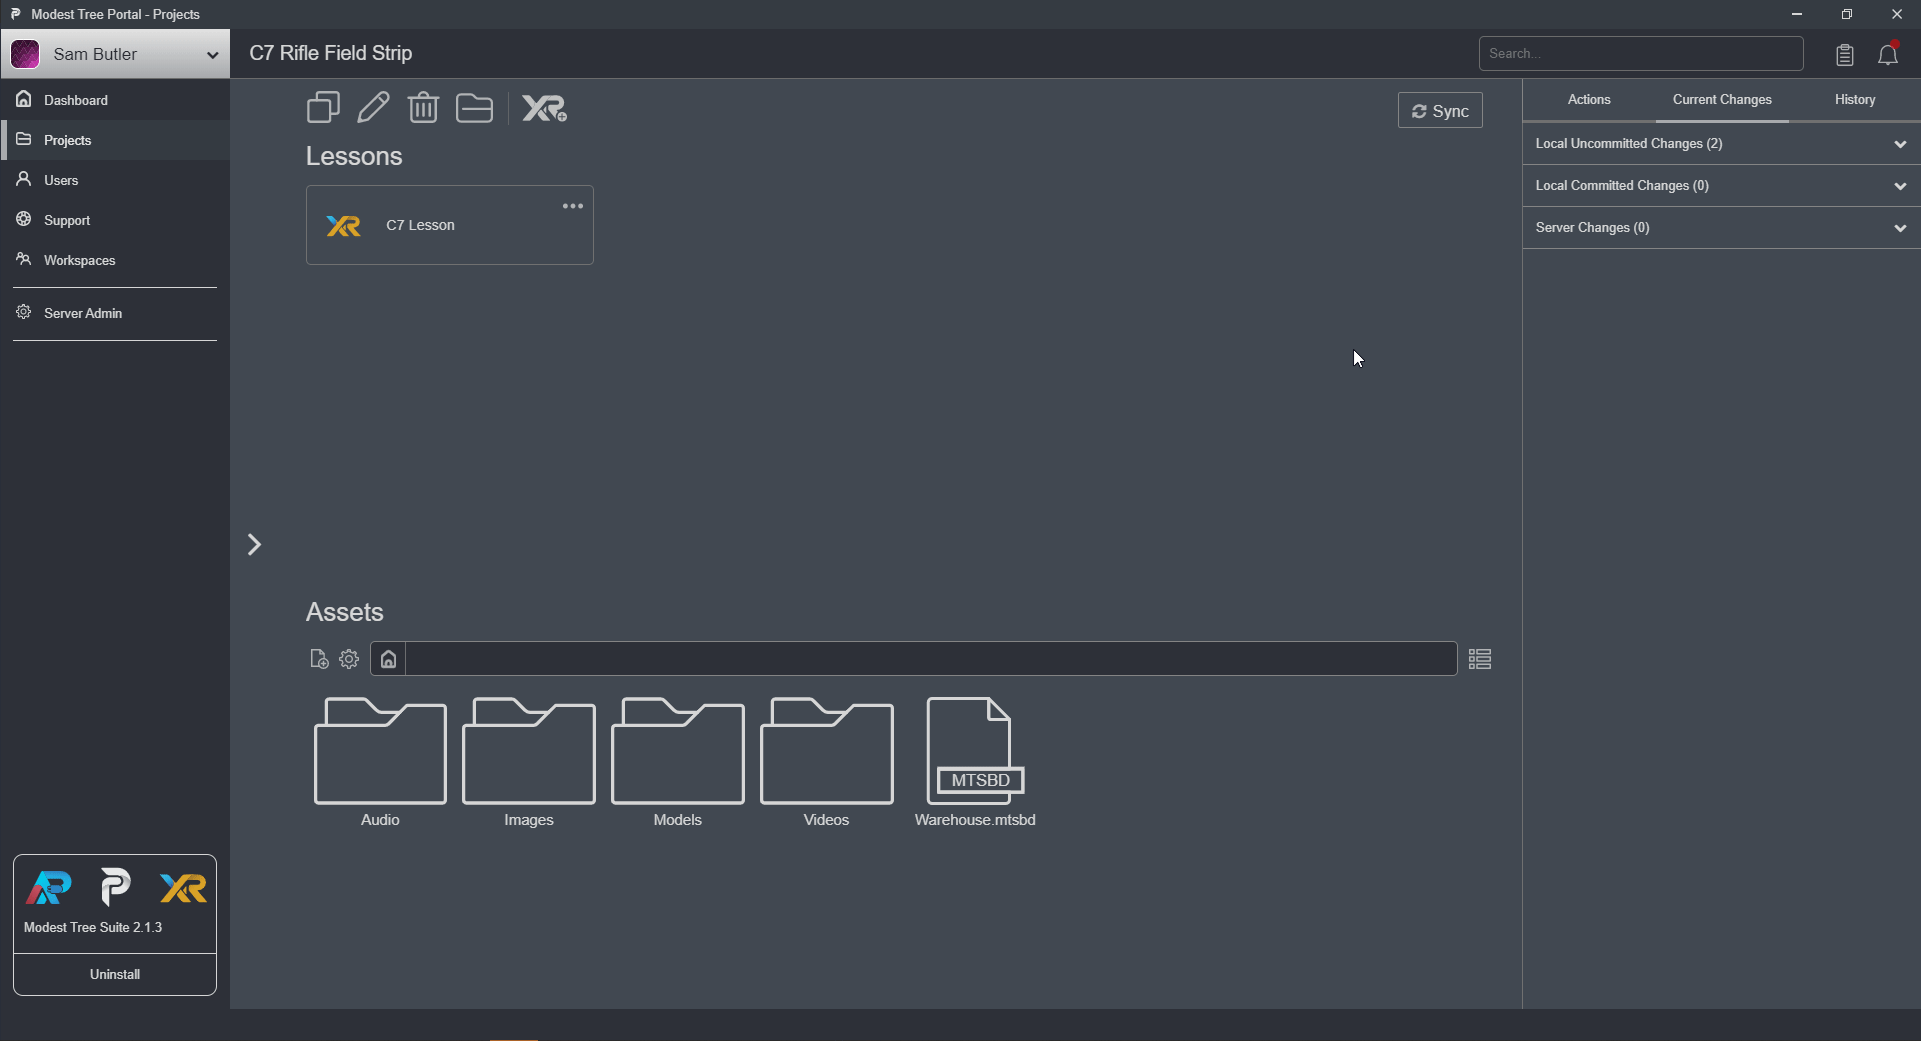
Task: Open Server Admin in sidebar
Action: [115, 313]
